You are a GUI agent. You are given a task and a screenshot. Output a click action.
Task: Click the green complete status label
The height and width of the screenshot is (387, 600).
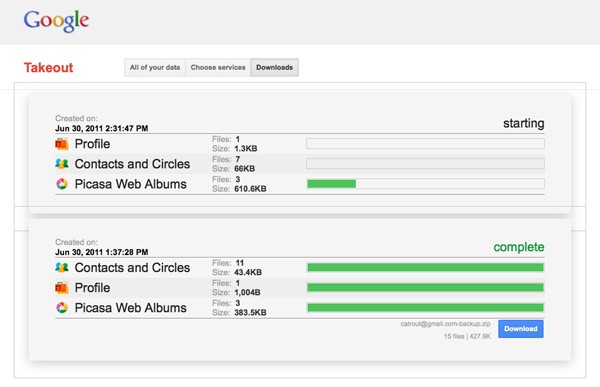(519, 247)
